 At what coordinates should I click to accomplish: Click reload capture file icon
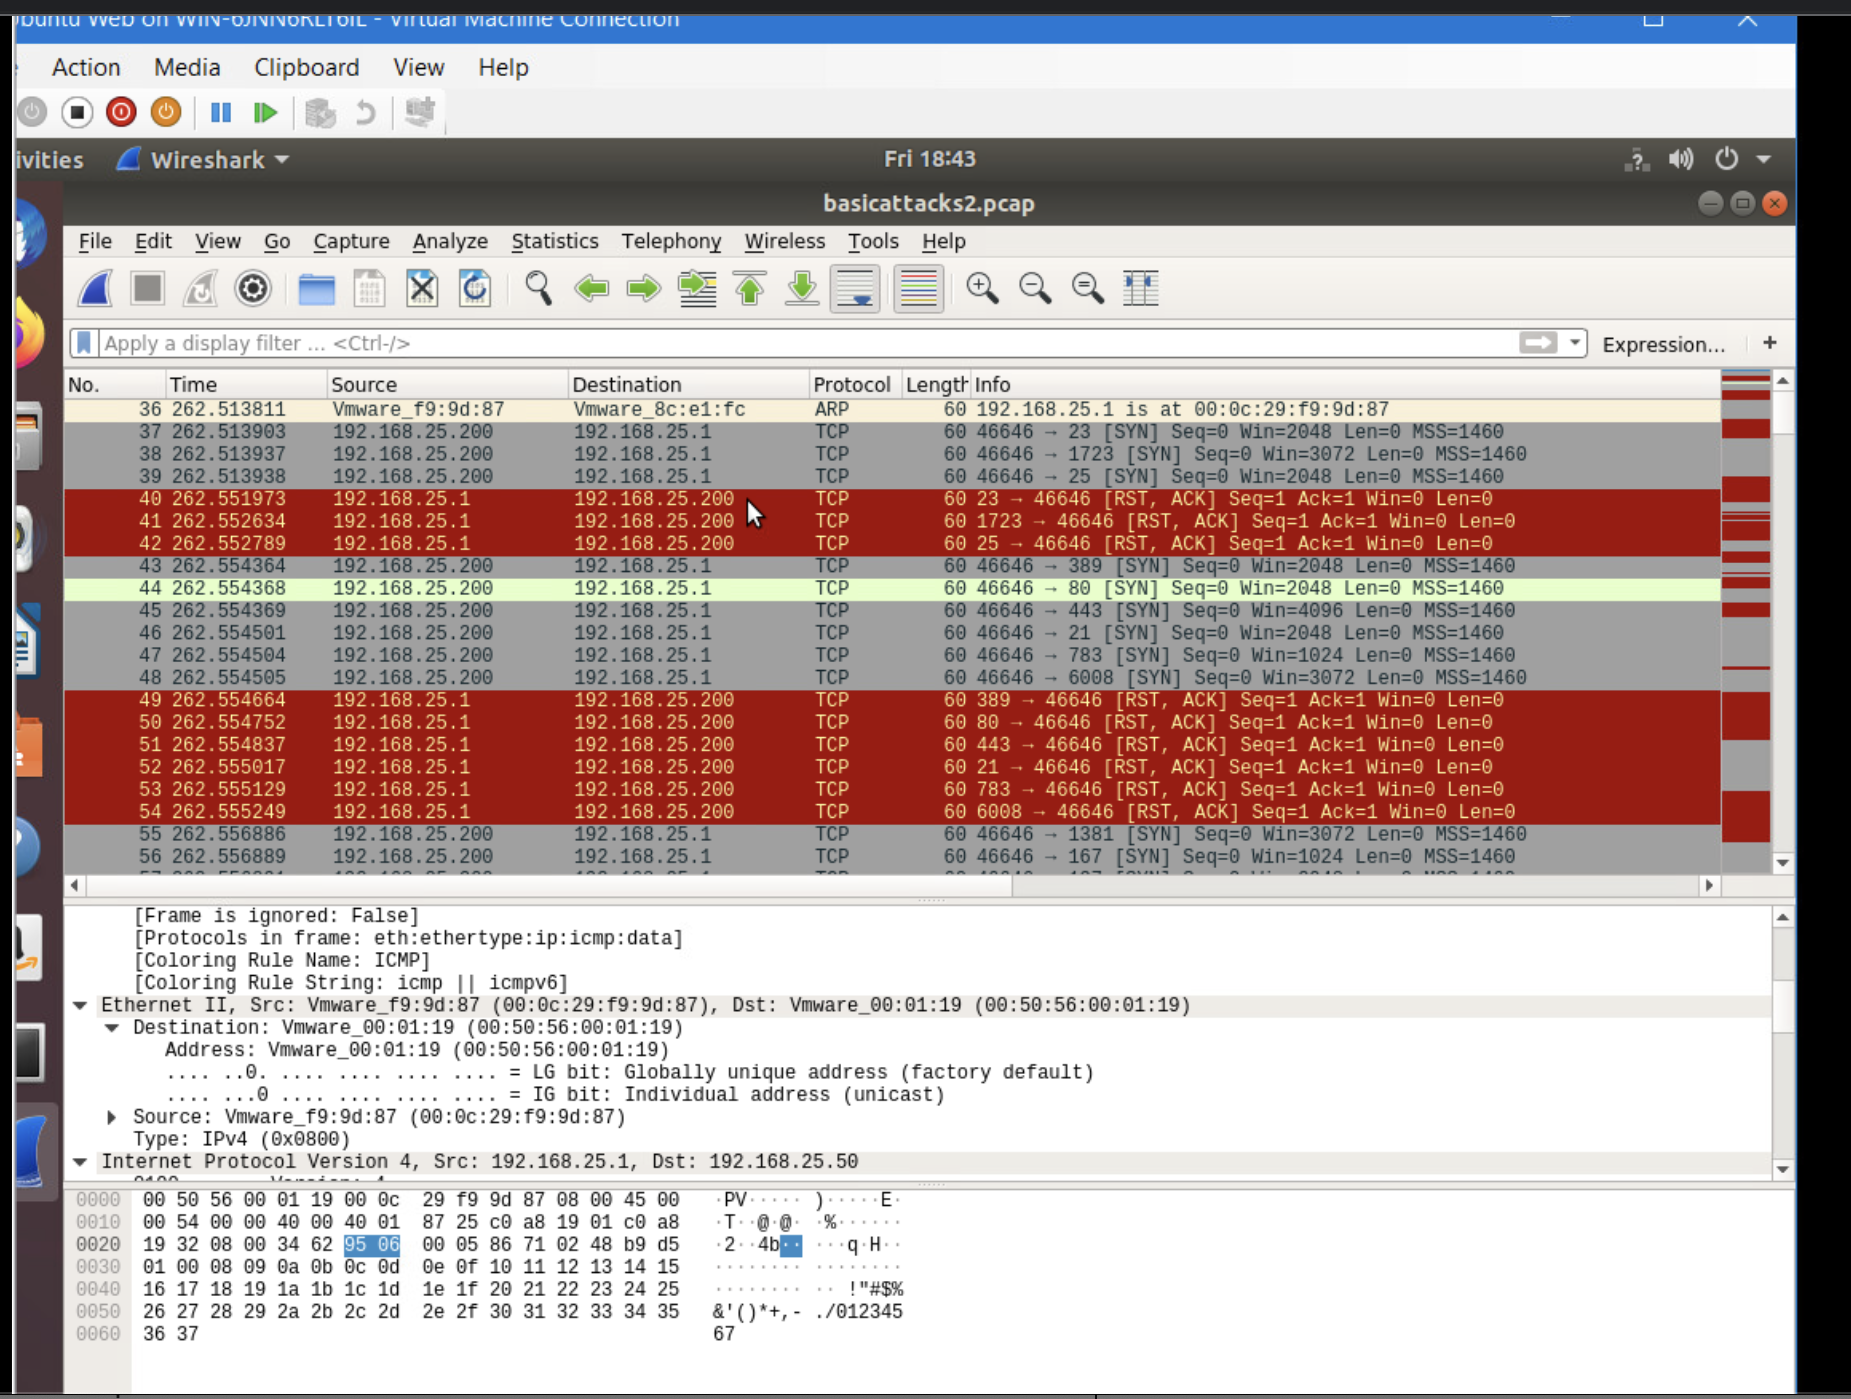[x=474, y=289]
